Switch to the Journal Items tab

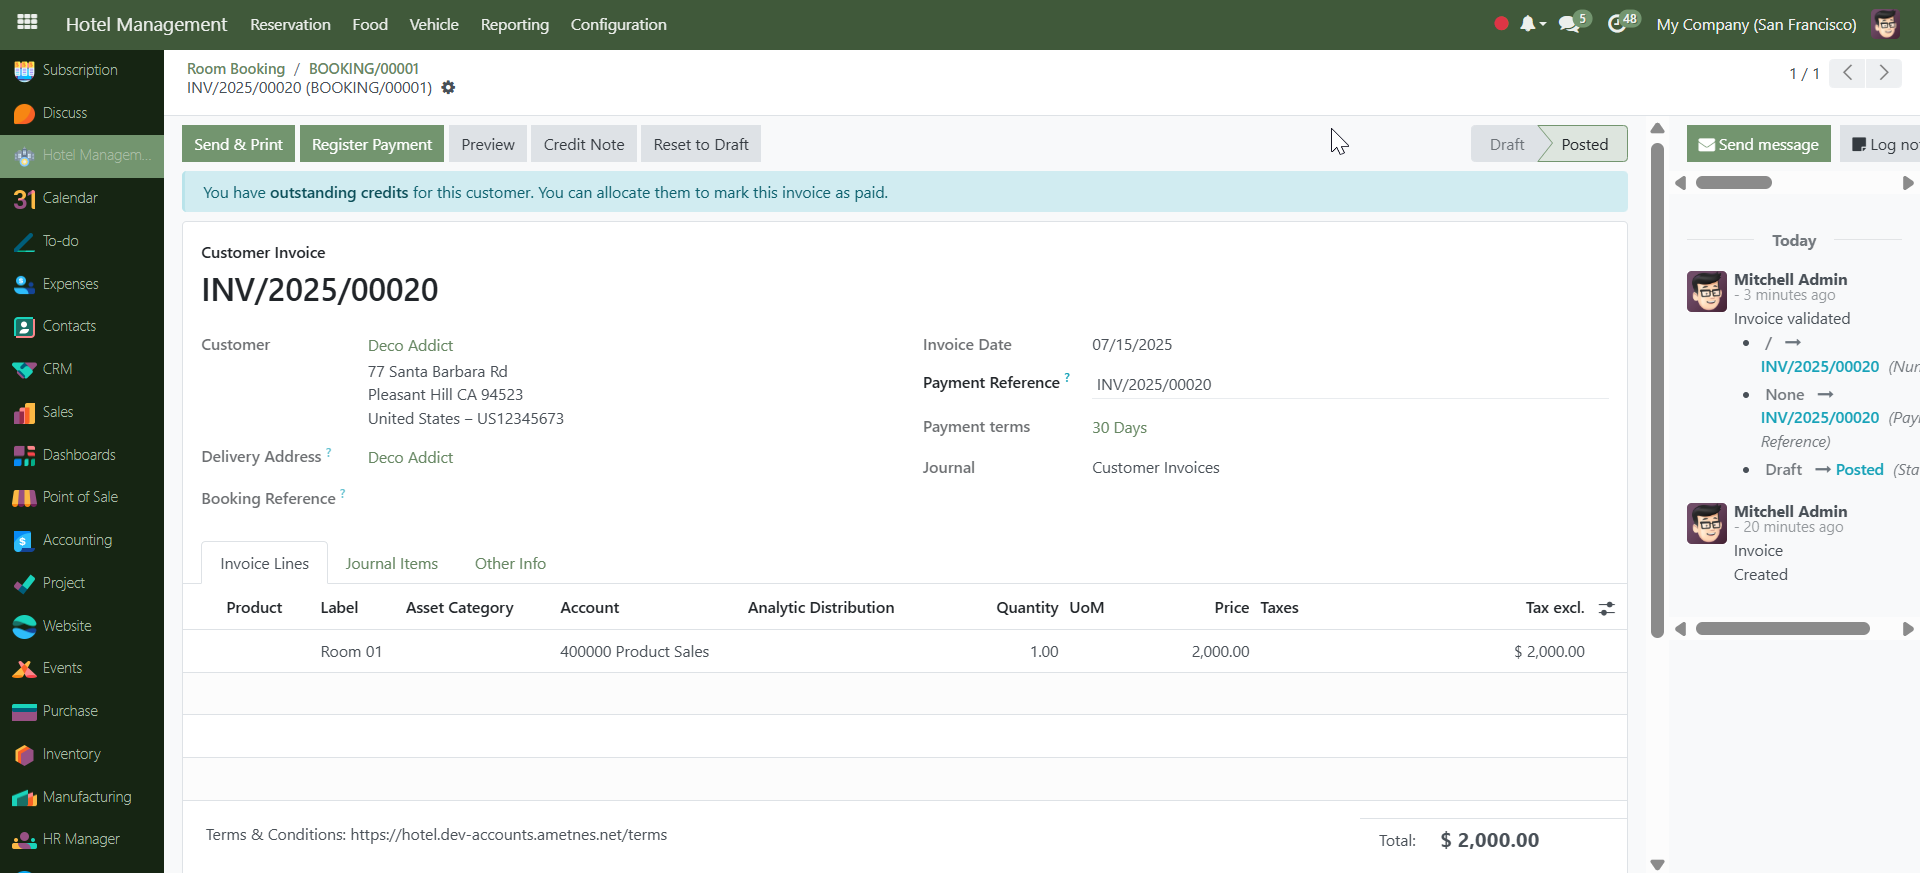pyautogui.click(x=391, y=564)
